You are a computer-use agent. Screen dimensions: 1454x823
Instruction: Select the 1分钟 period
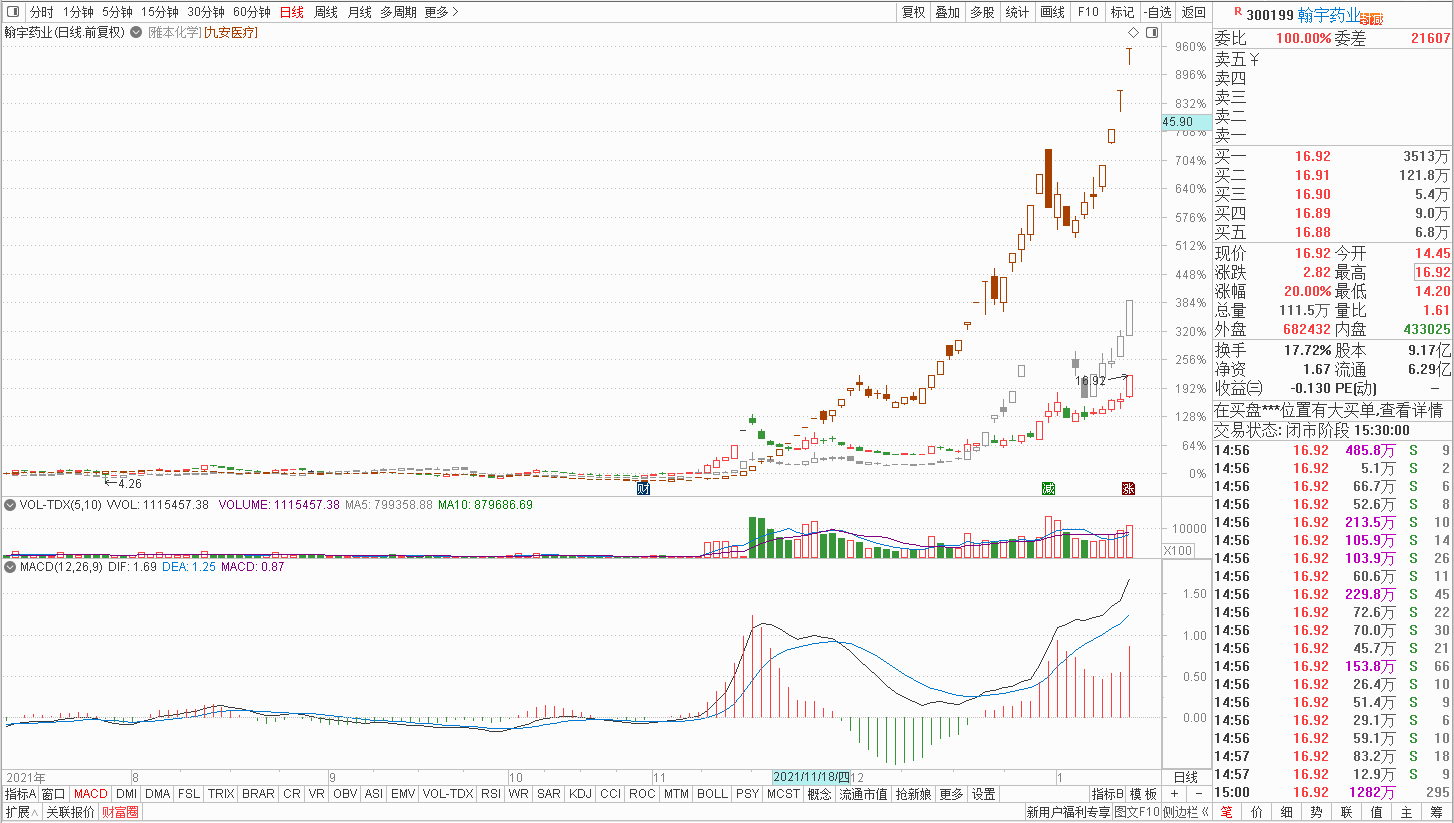click(x=78, y=12)
